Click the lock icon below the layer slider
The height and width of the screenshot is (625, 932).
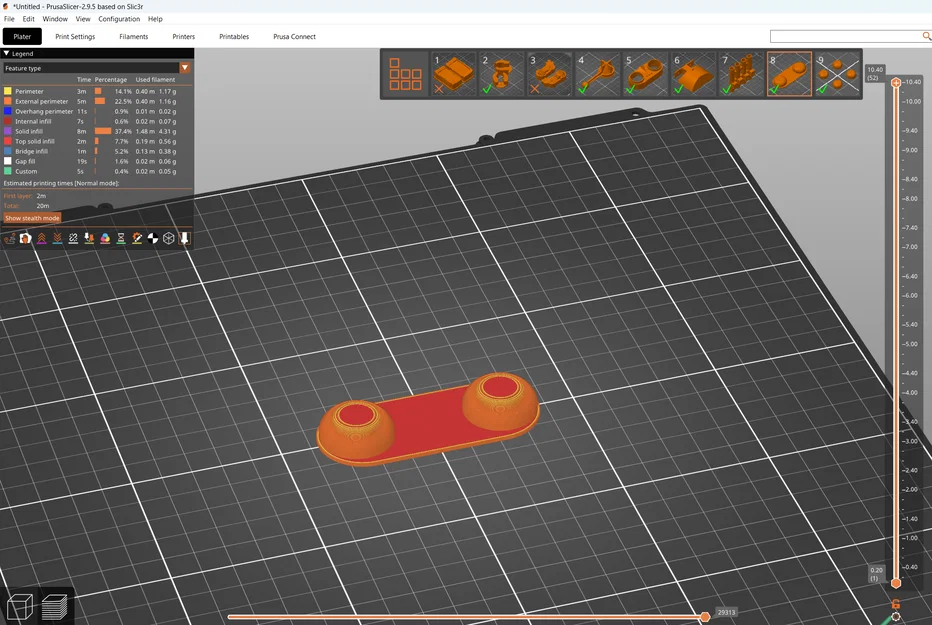click(x=896, y=604)
